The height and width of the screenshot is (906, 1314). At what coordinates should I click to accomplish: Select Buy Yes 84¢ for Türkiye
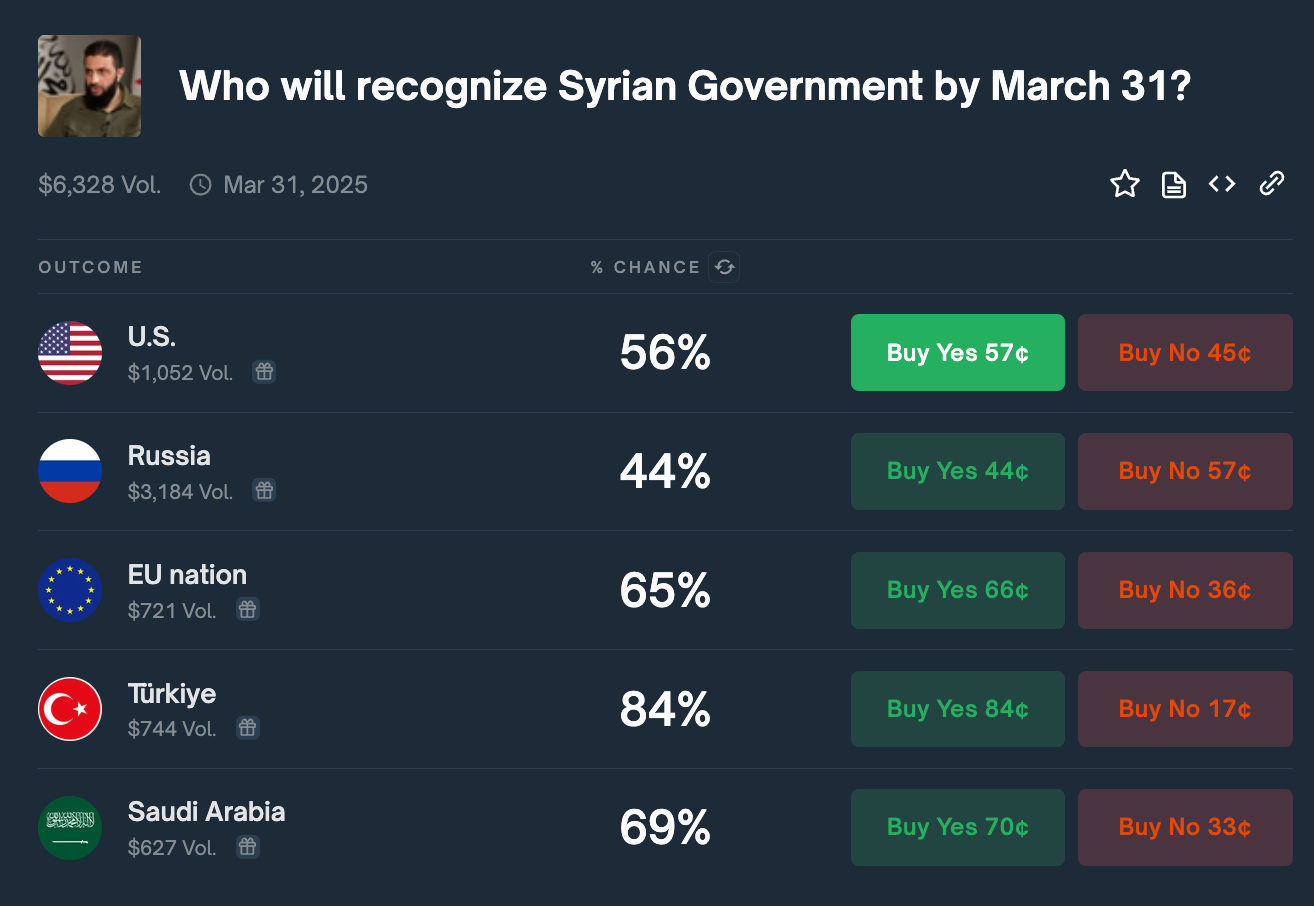tap(957, 709)
